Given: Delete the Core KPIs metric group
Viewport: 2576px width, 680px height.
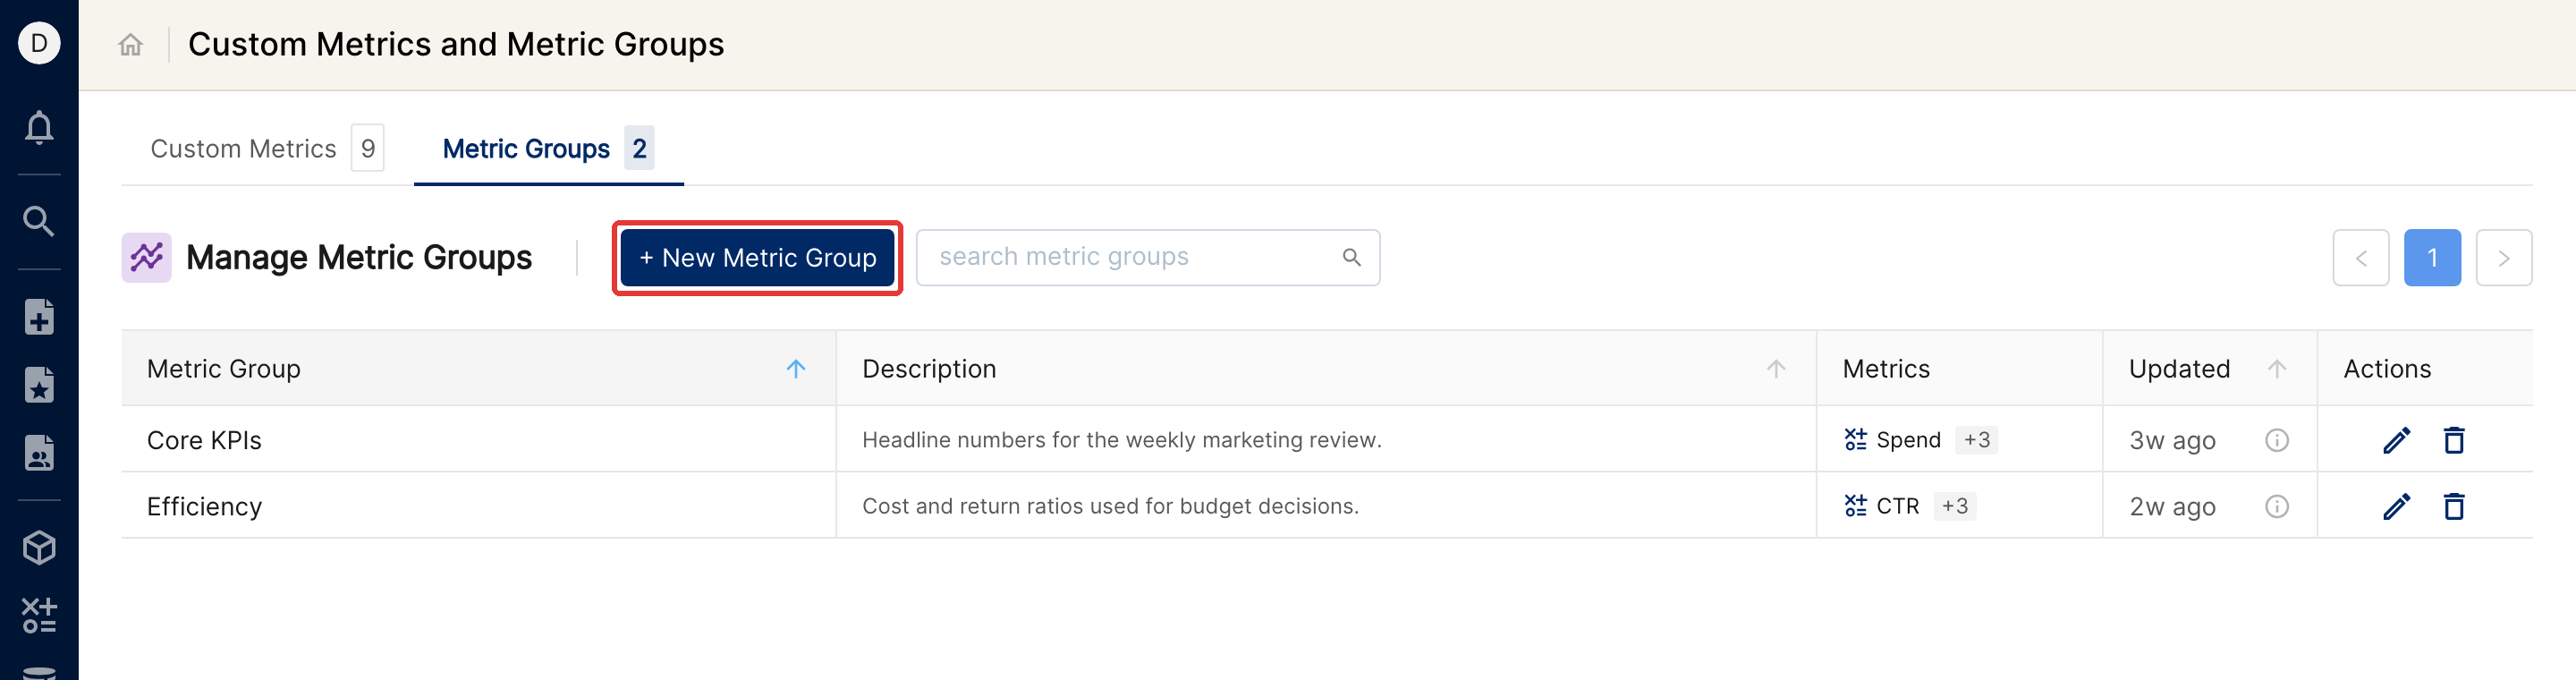Looking at the screenshot, I should (2454, 440).
